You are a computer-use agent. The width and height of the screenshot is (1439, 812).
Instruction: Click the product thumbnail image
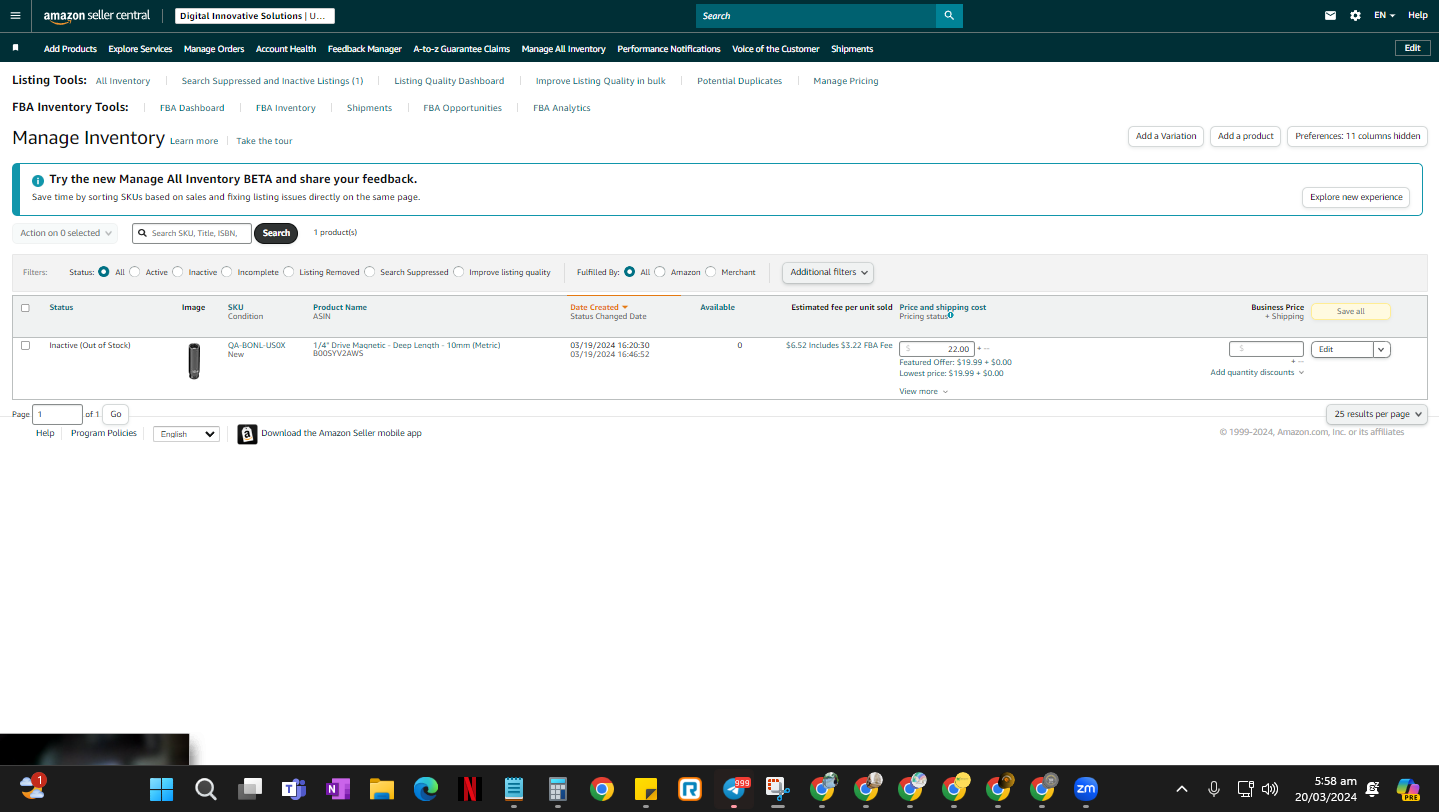click(x=194, y=361)
